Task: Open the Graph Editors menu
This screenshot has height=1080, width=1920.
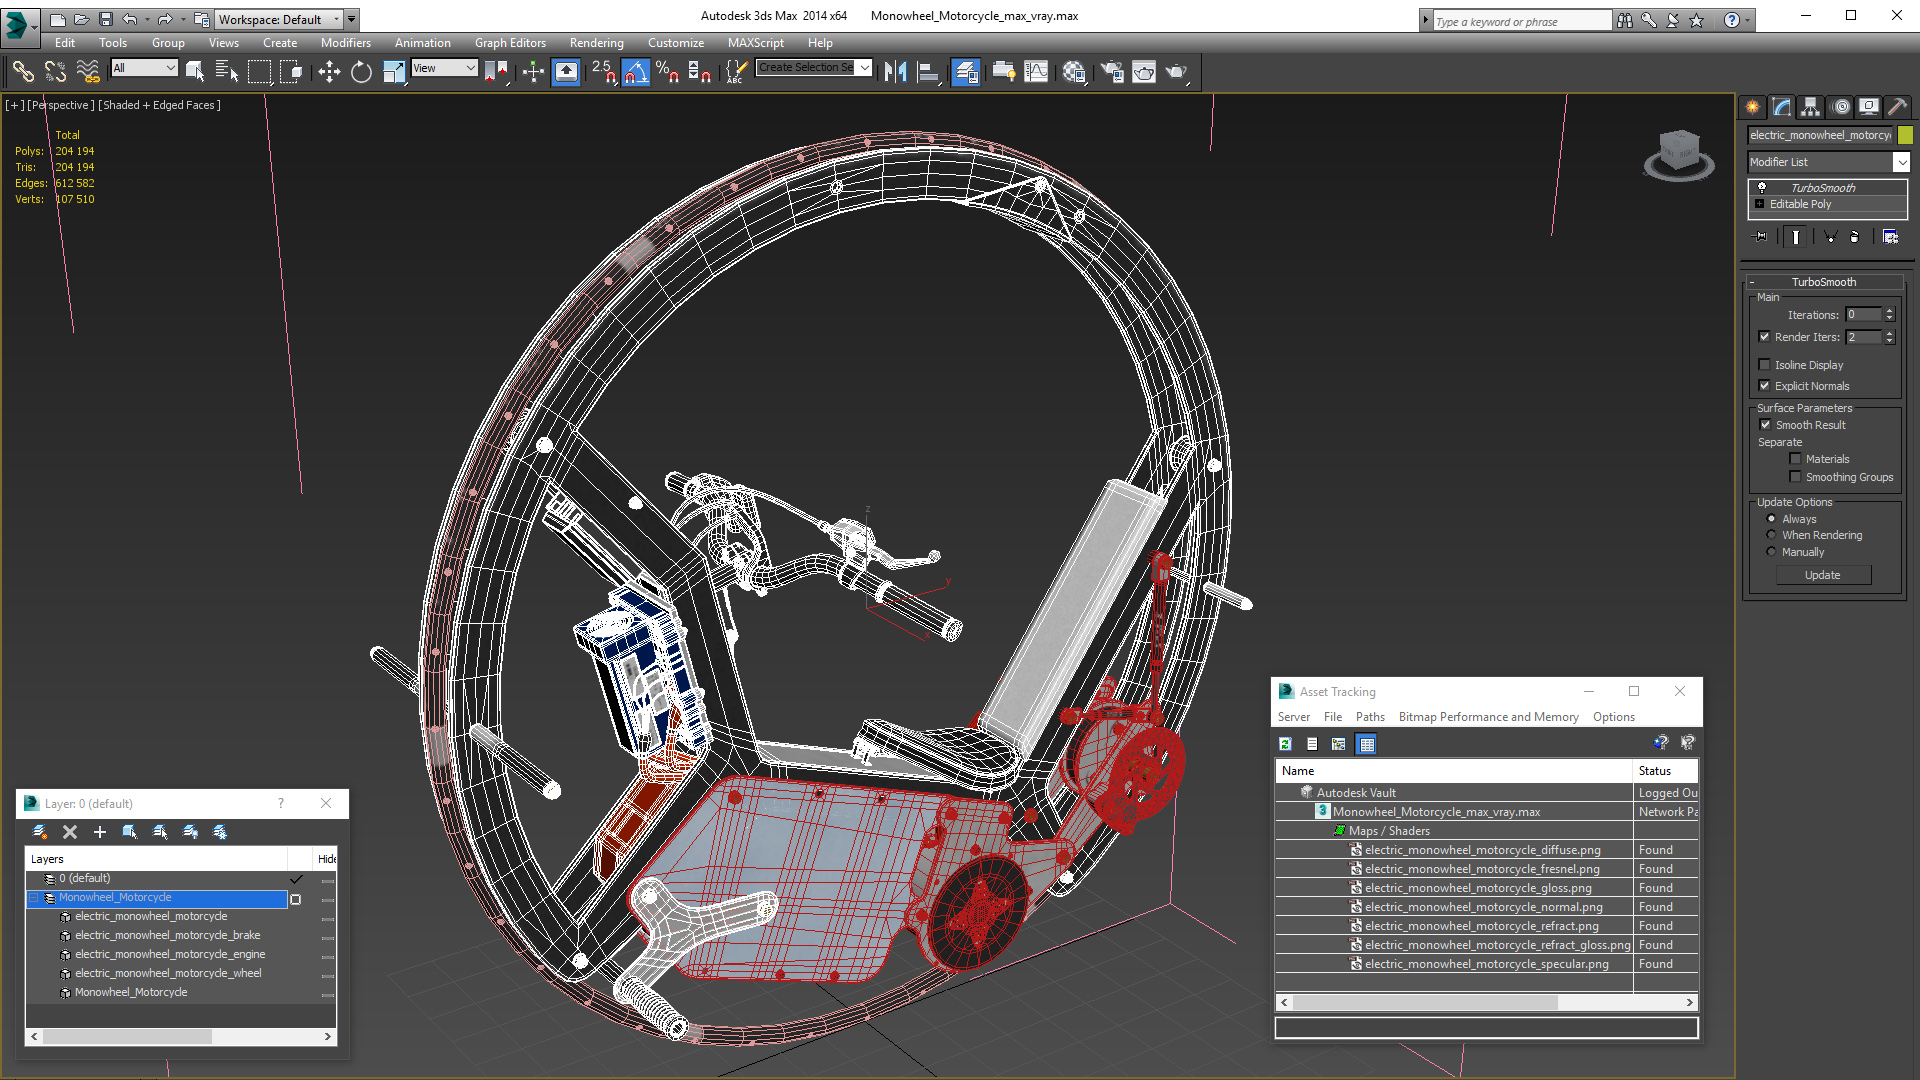Action: [510, 43]
